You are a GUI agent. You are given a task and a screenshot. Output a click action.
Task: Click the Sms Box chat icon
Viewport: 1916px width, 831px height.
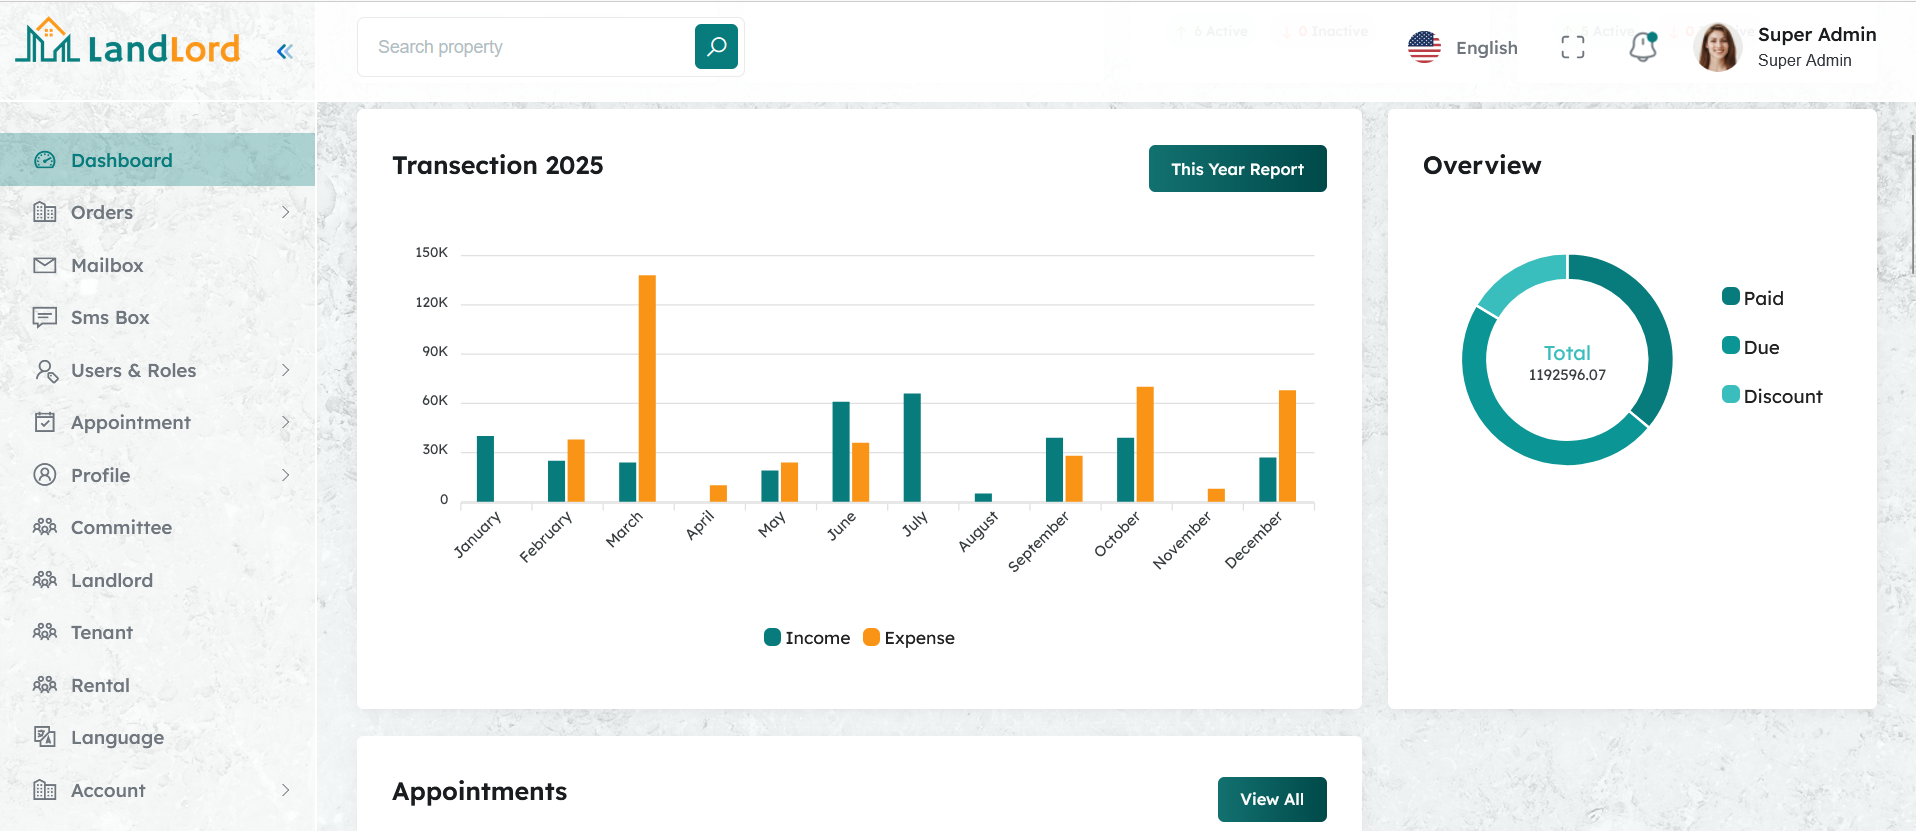[x=45, y=318]
